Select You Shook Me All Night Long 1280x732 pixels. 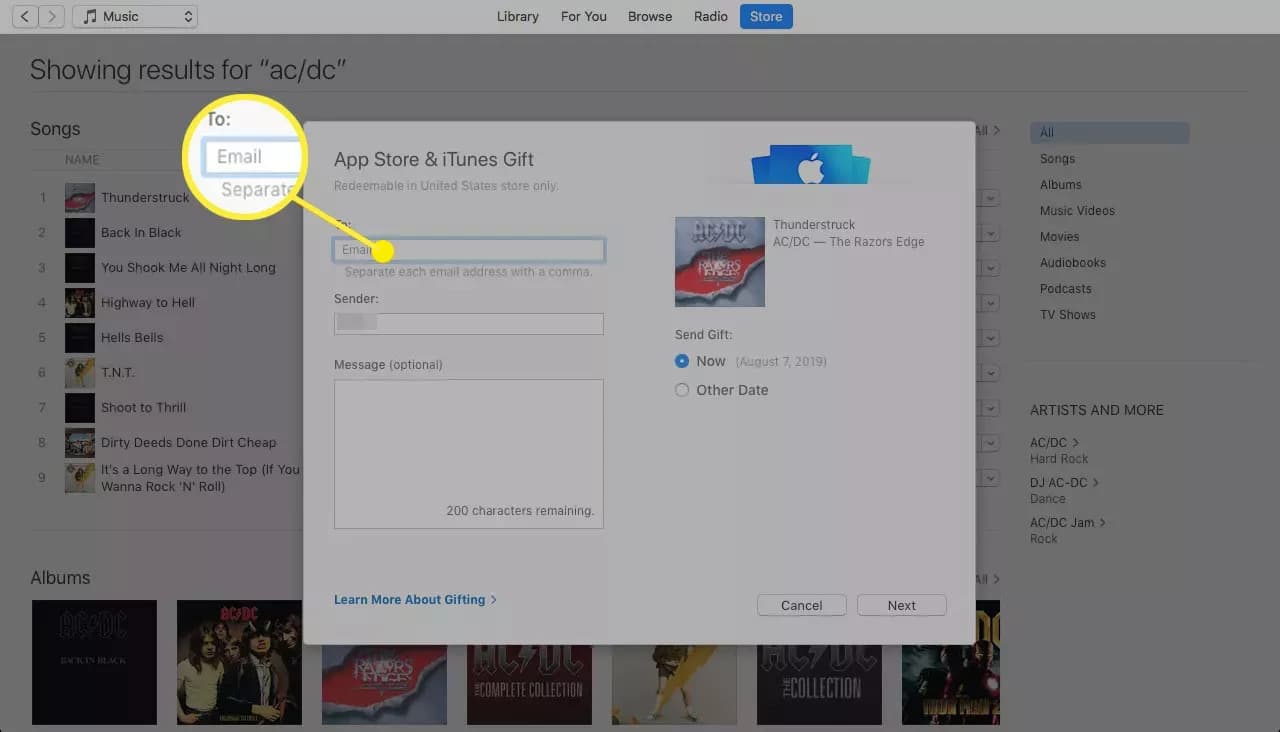(x=188, y=267)
